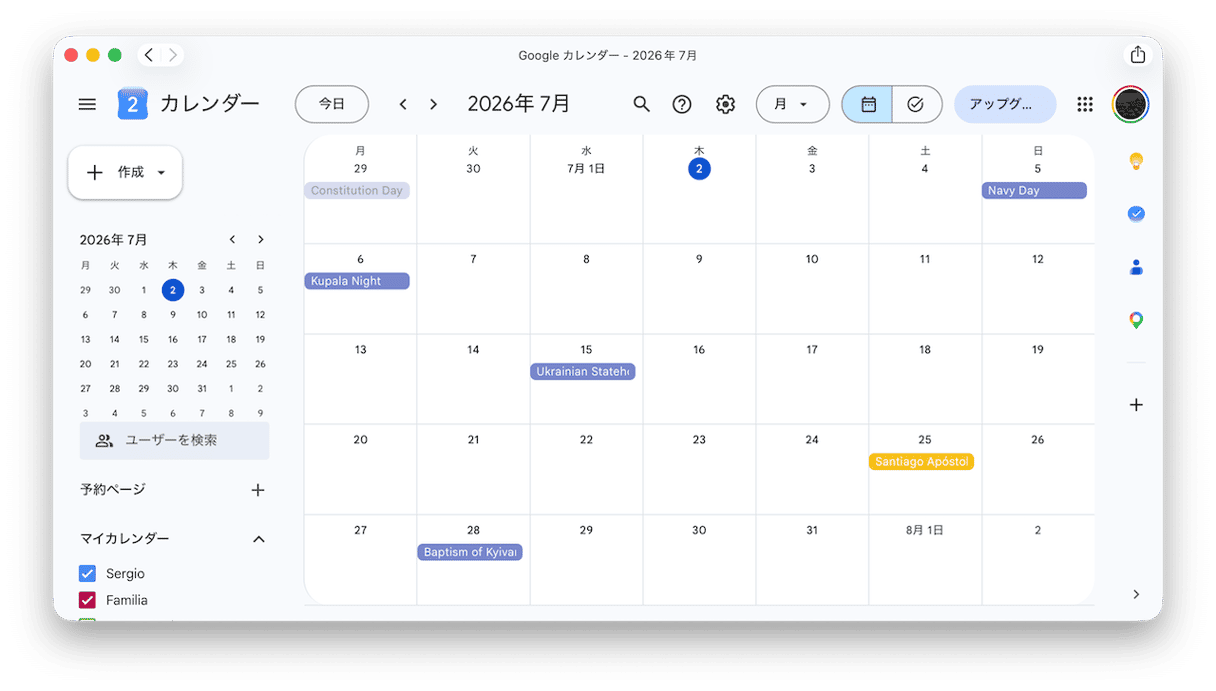The height and width of the screenshot is (691, 1216).
Task: Open Google Maps side panel icon
Action: (x=1136, y=320)
